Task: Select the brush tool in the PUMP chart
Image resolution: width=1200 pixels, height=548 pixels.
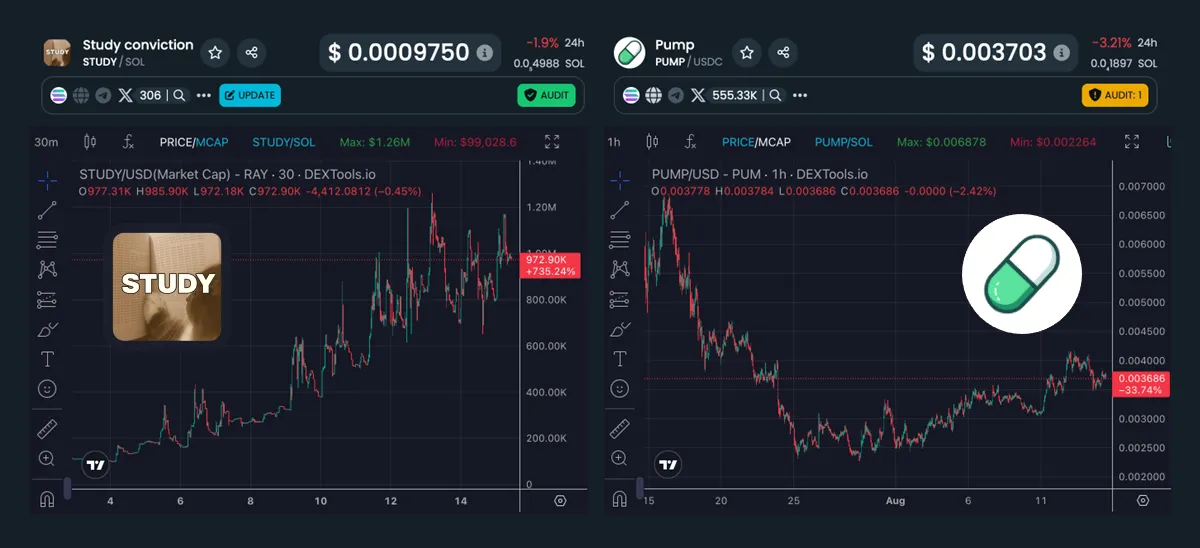Action: (620, 329)
